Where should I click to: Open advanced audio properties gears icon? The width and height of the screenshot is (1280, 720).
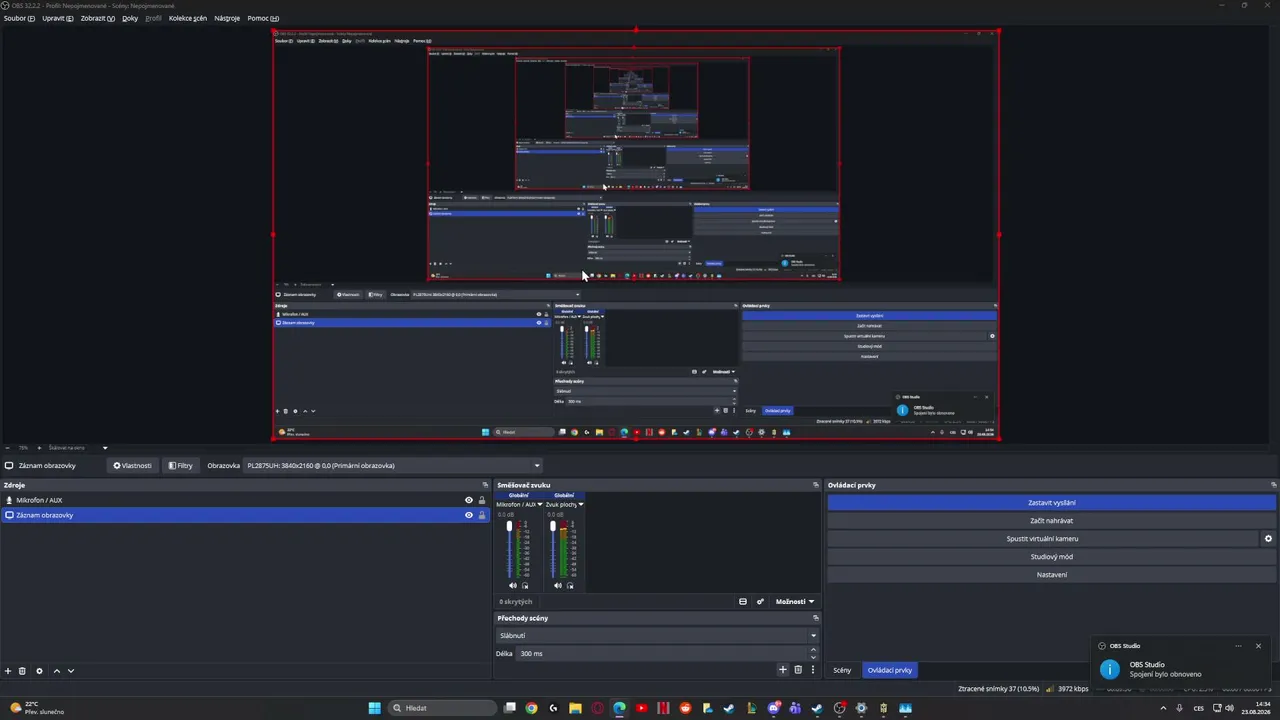760,602
